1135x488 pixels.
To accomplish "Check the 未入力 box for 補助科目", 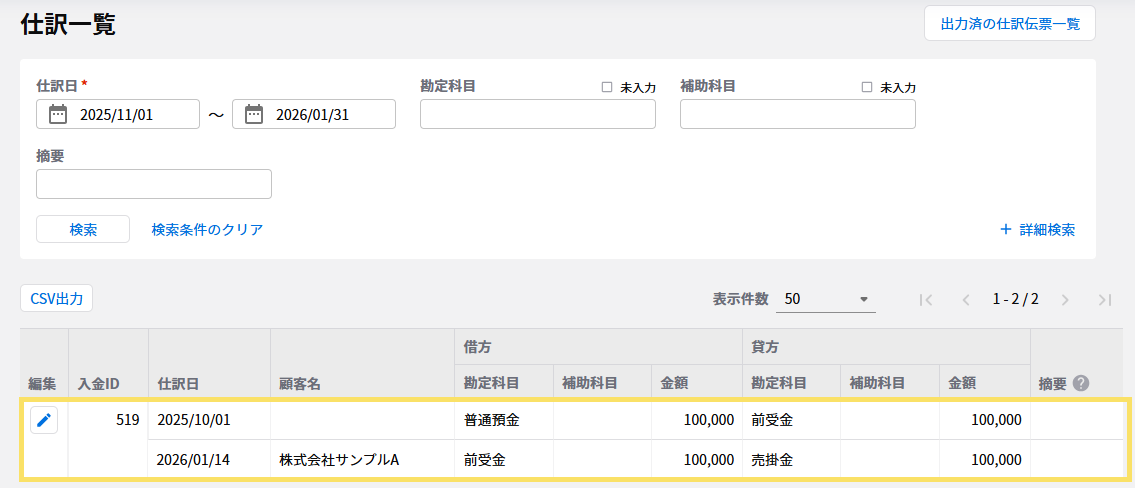I will (x=867, y=87).
